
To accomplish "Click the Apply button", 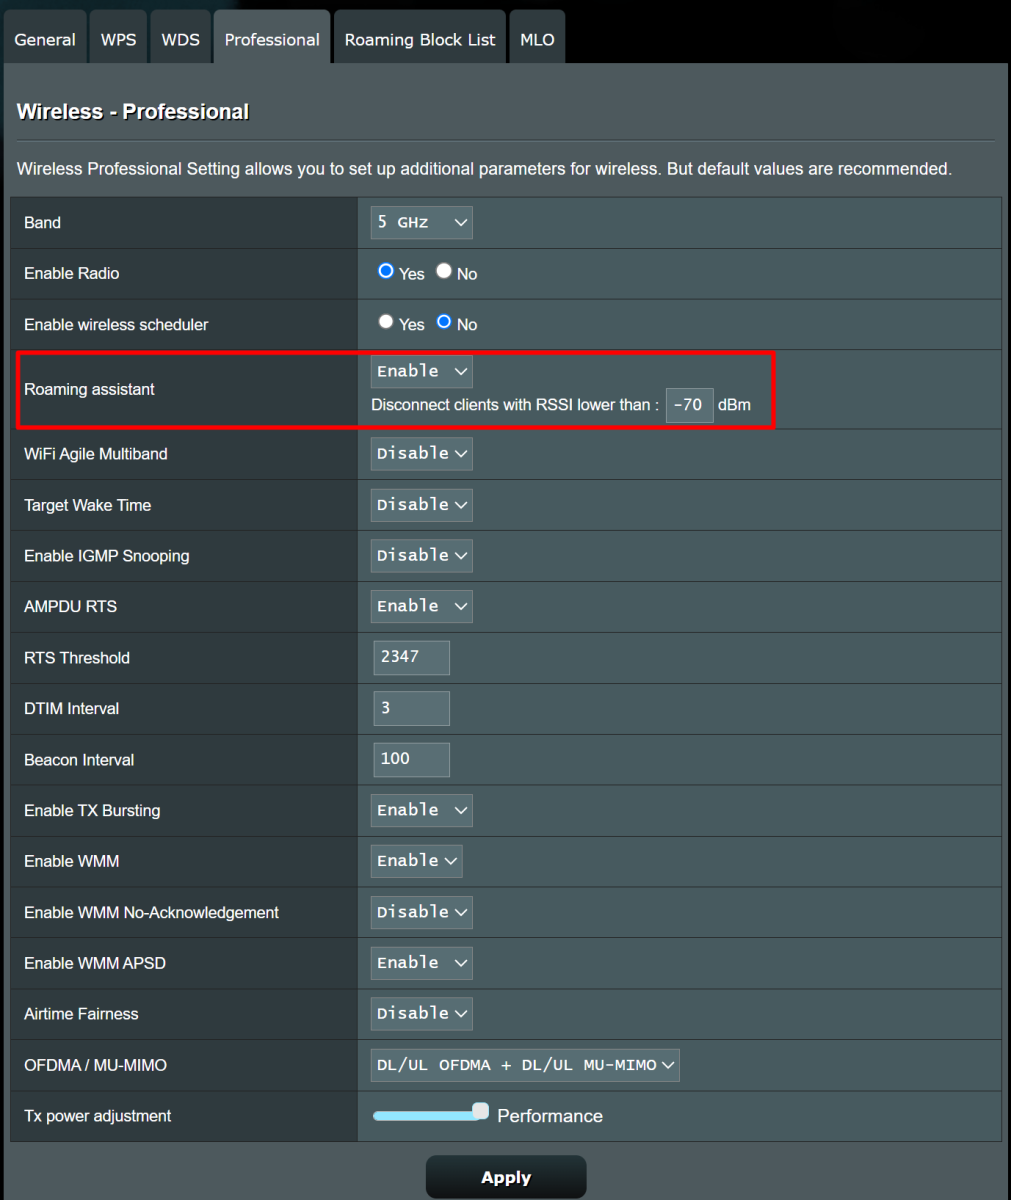I will (506, 1177).
